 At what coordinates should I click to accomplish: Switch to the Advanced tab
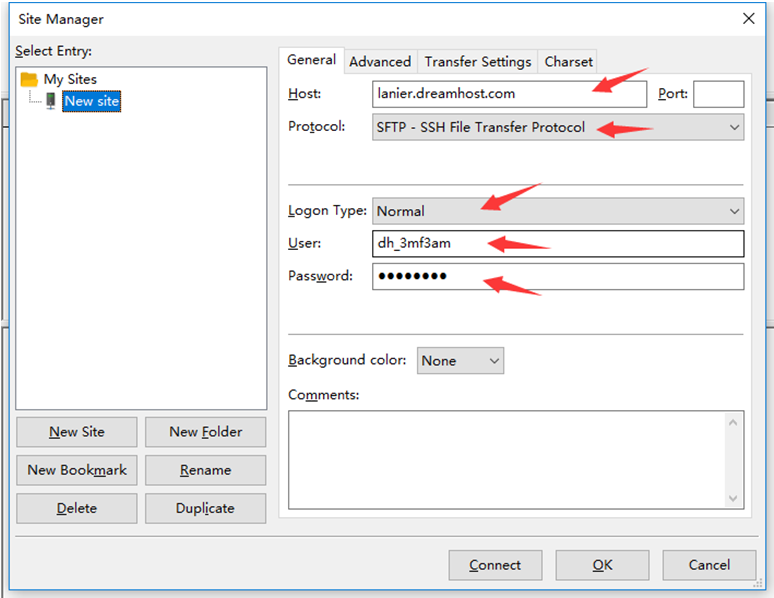coord(380,62)
